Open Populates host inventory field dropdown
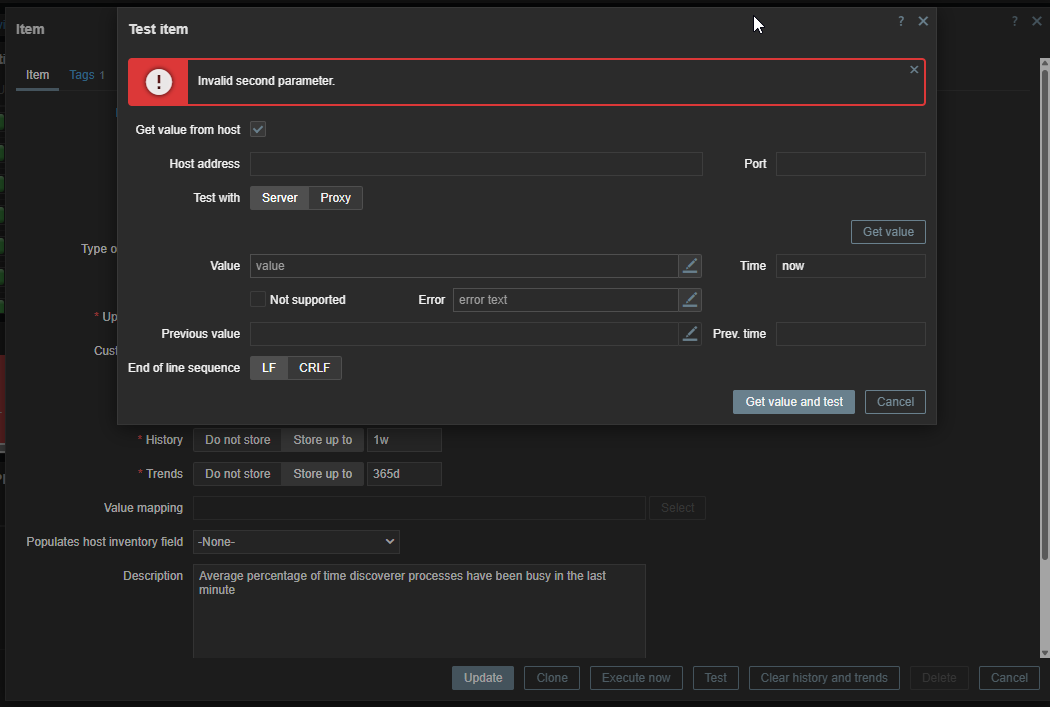Screen dimensions: 1050x707 pos(296,542)
